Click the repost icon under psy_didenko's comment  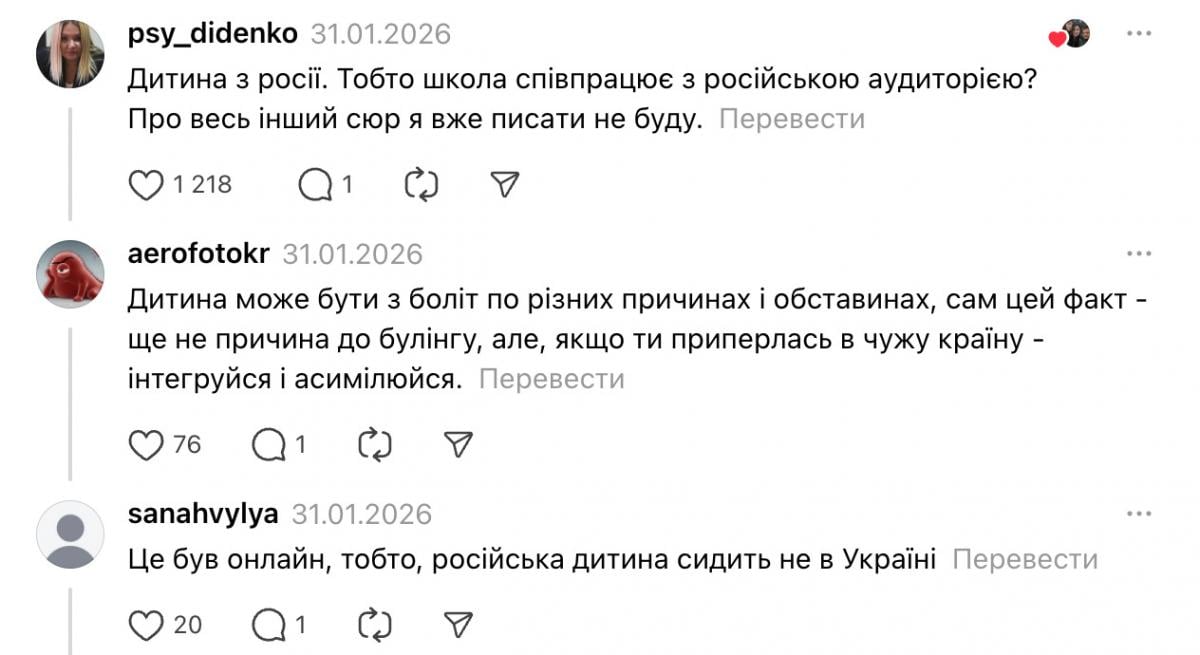point(421,183)
